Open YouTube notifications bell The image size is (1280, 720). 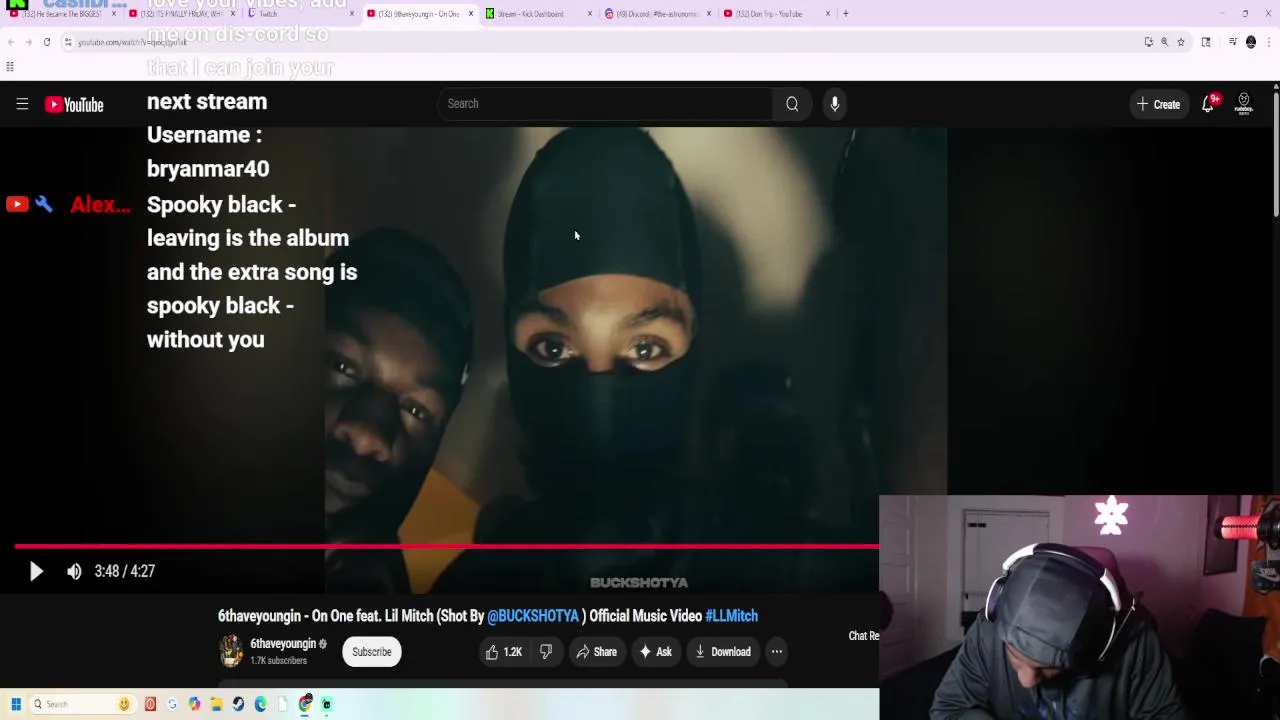coord(1208,104)
